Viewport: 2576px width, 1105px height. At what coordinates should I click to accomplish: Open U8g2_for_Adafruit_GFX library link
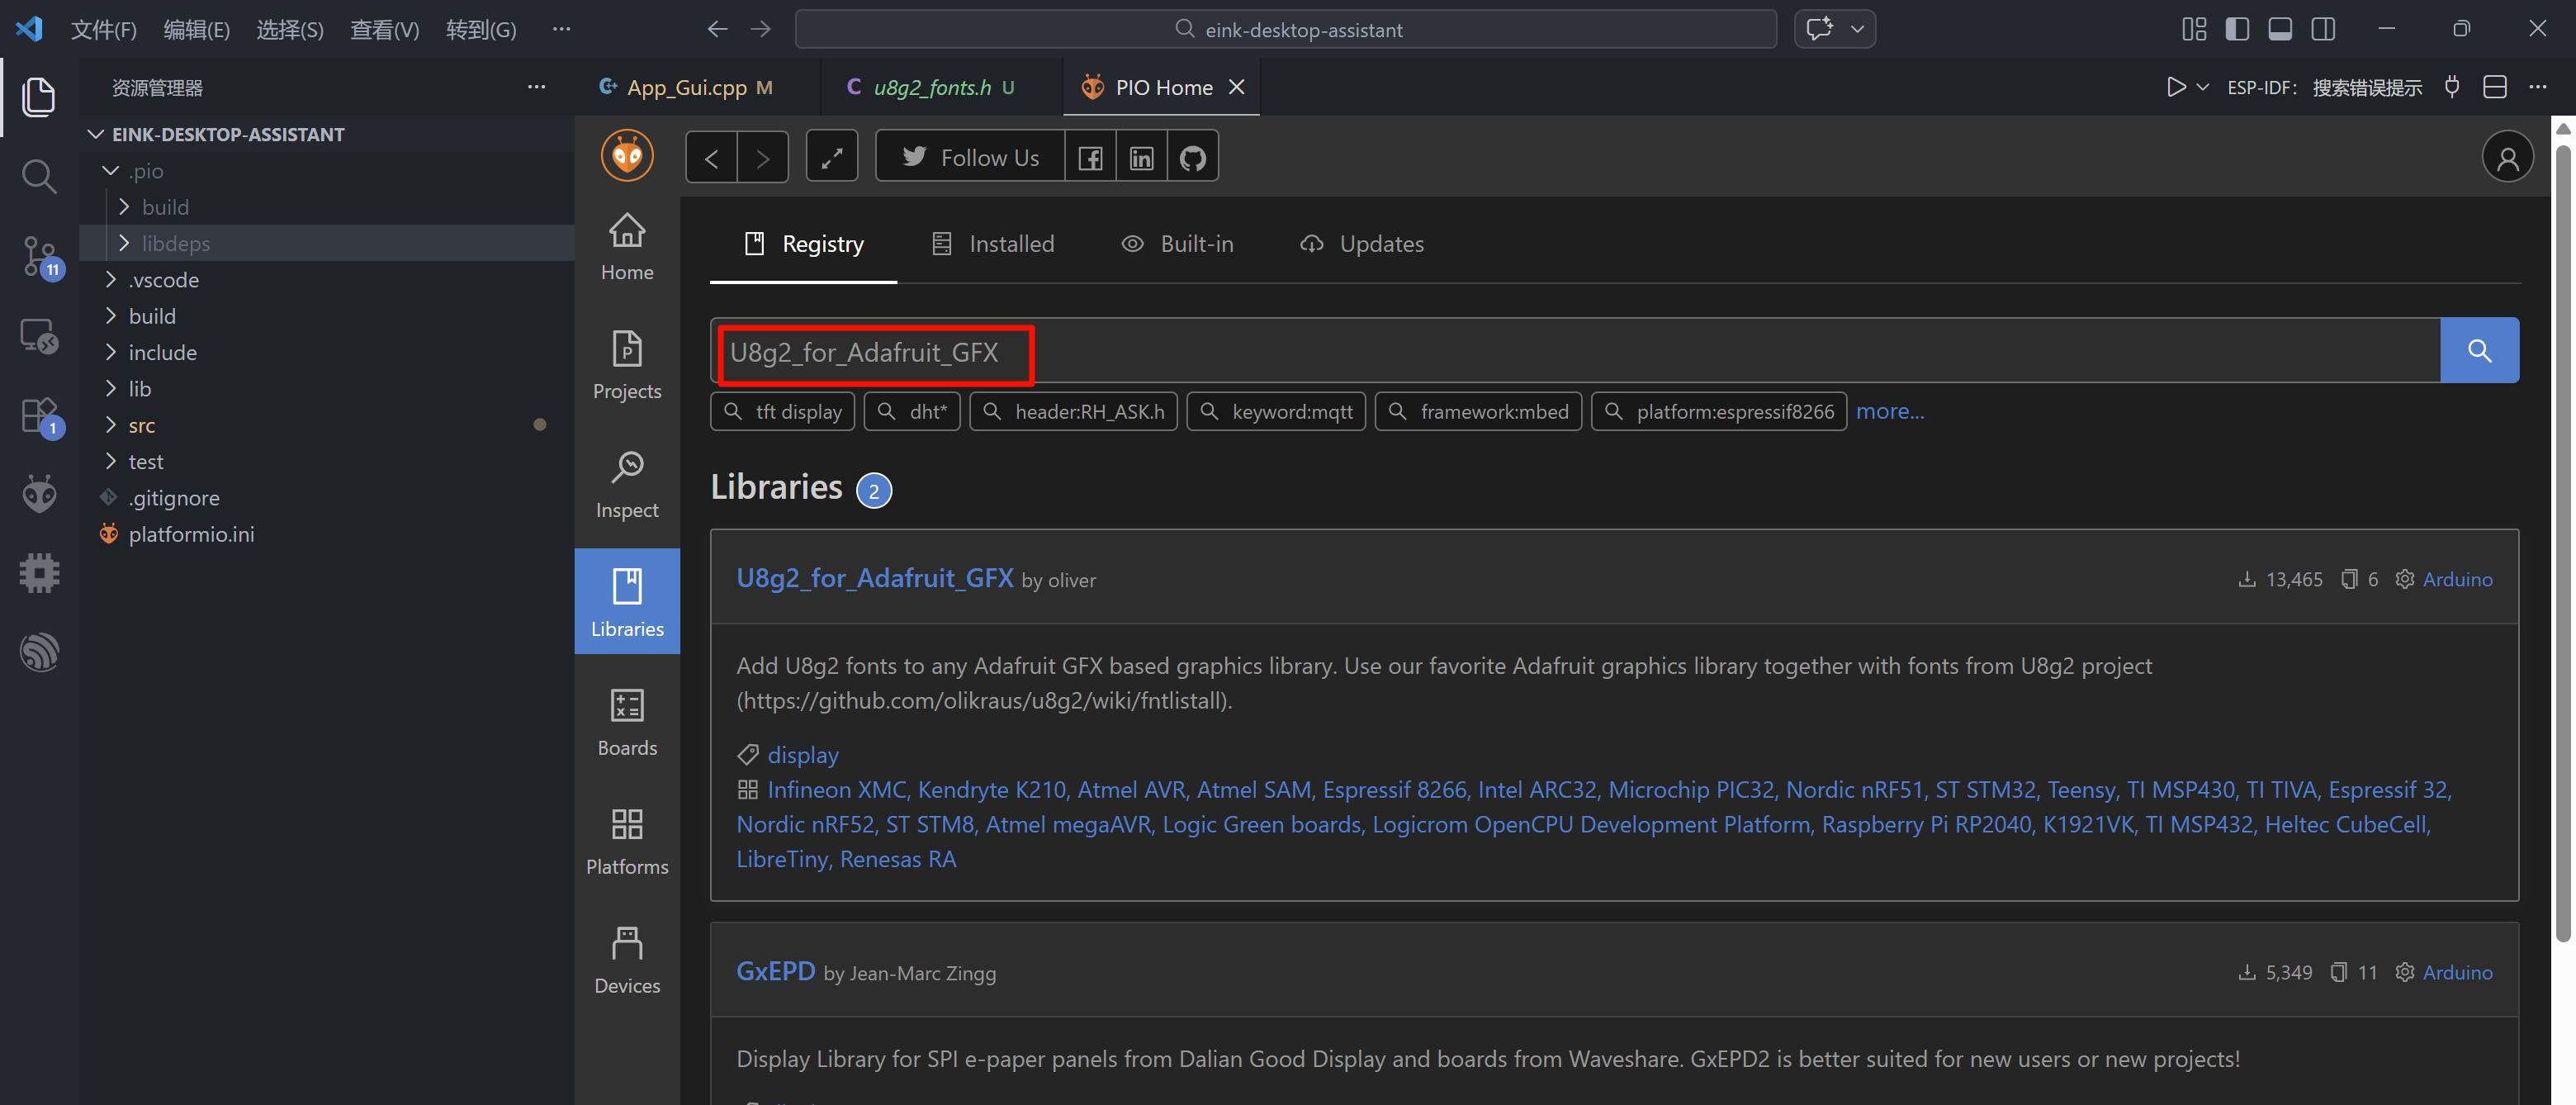coord(874,578)
